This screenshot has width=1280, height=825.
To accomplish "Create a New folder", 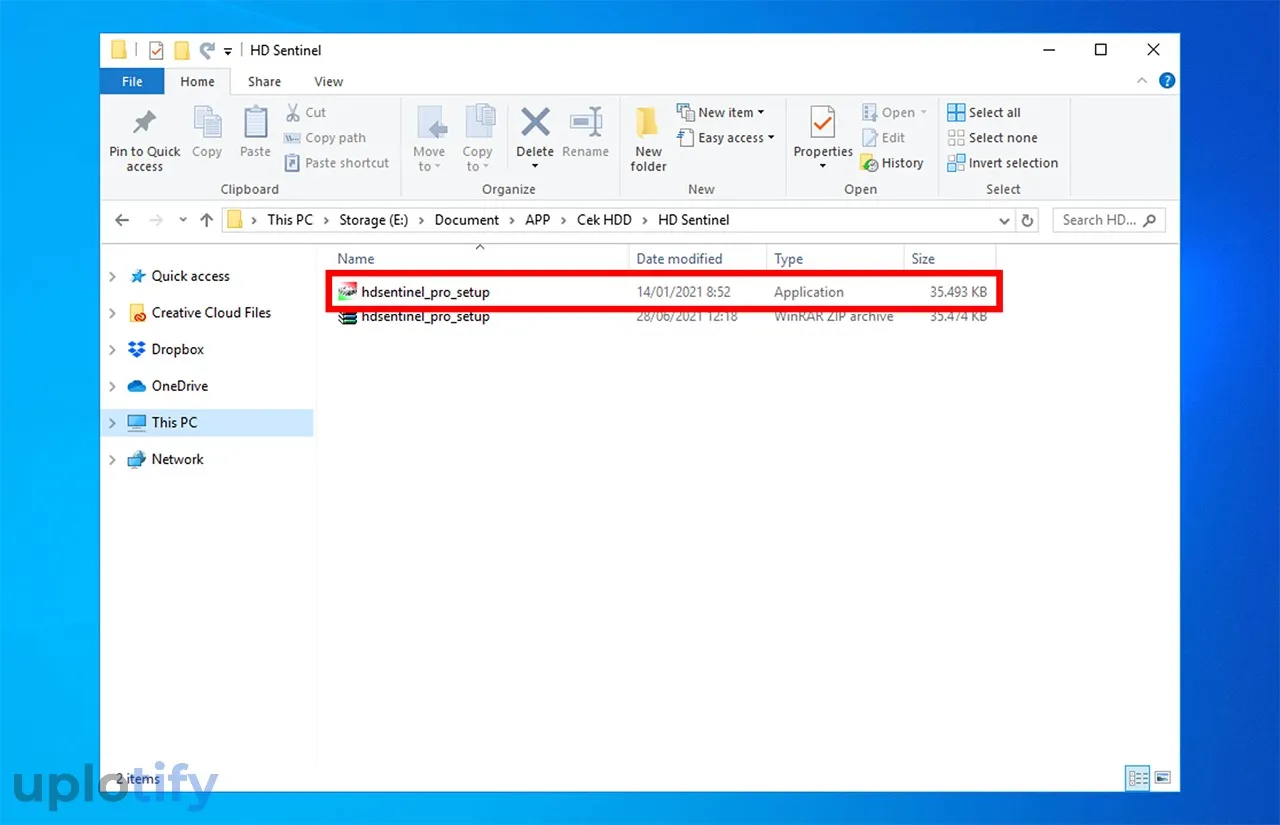I will pos(648,139).
